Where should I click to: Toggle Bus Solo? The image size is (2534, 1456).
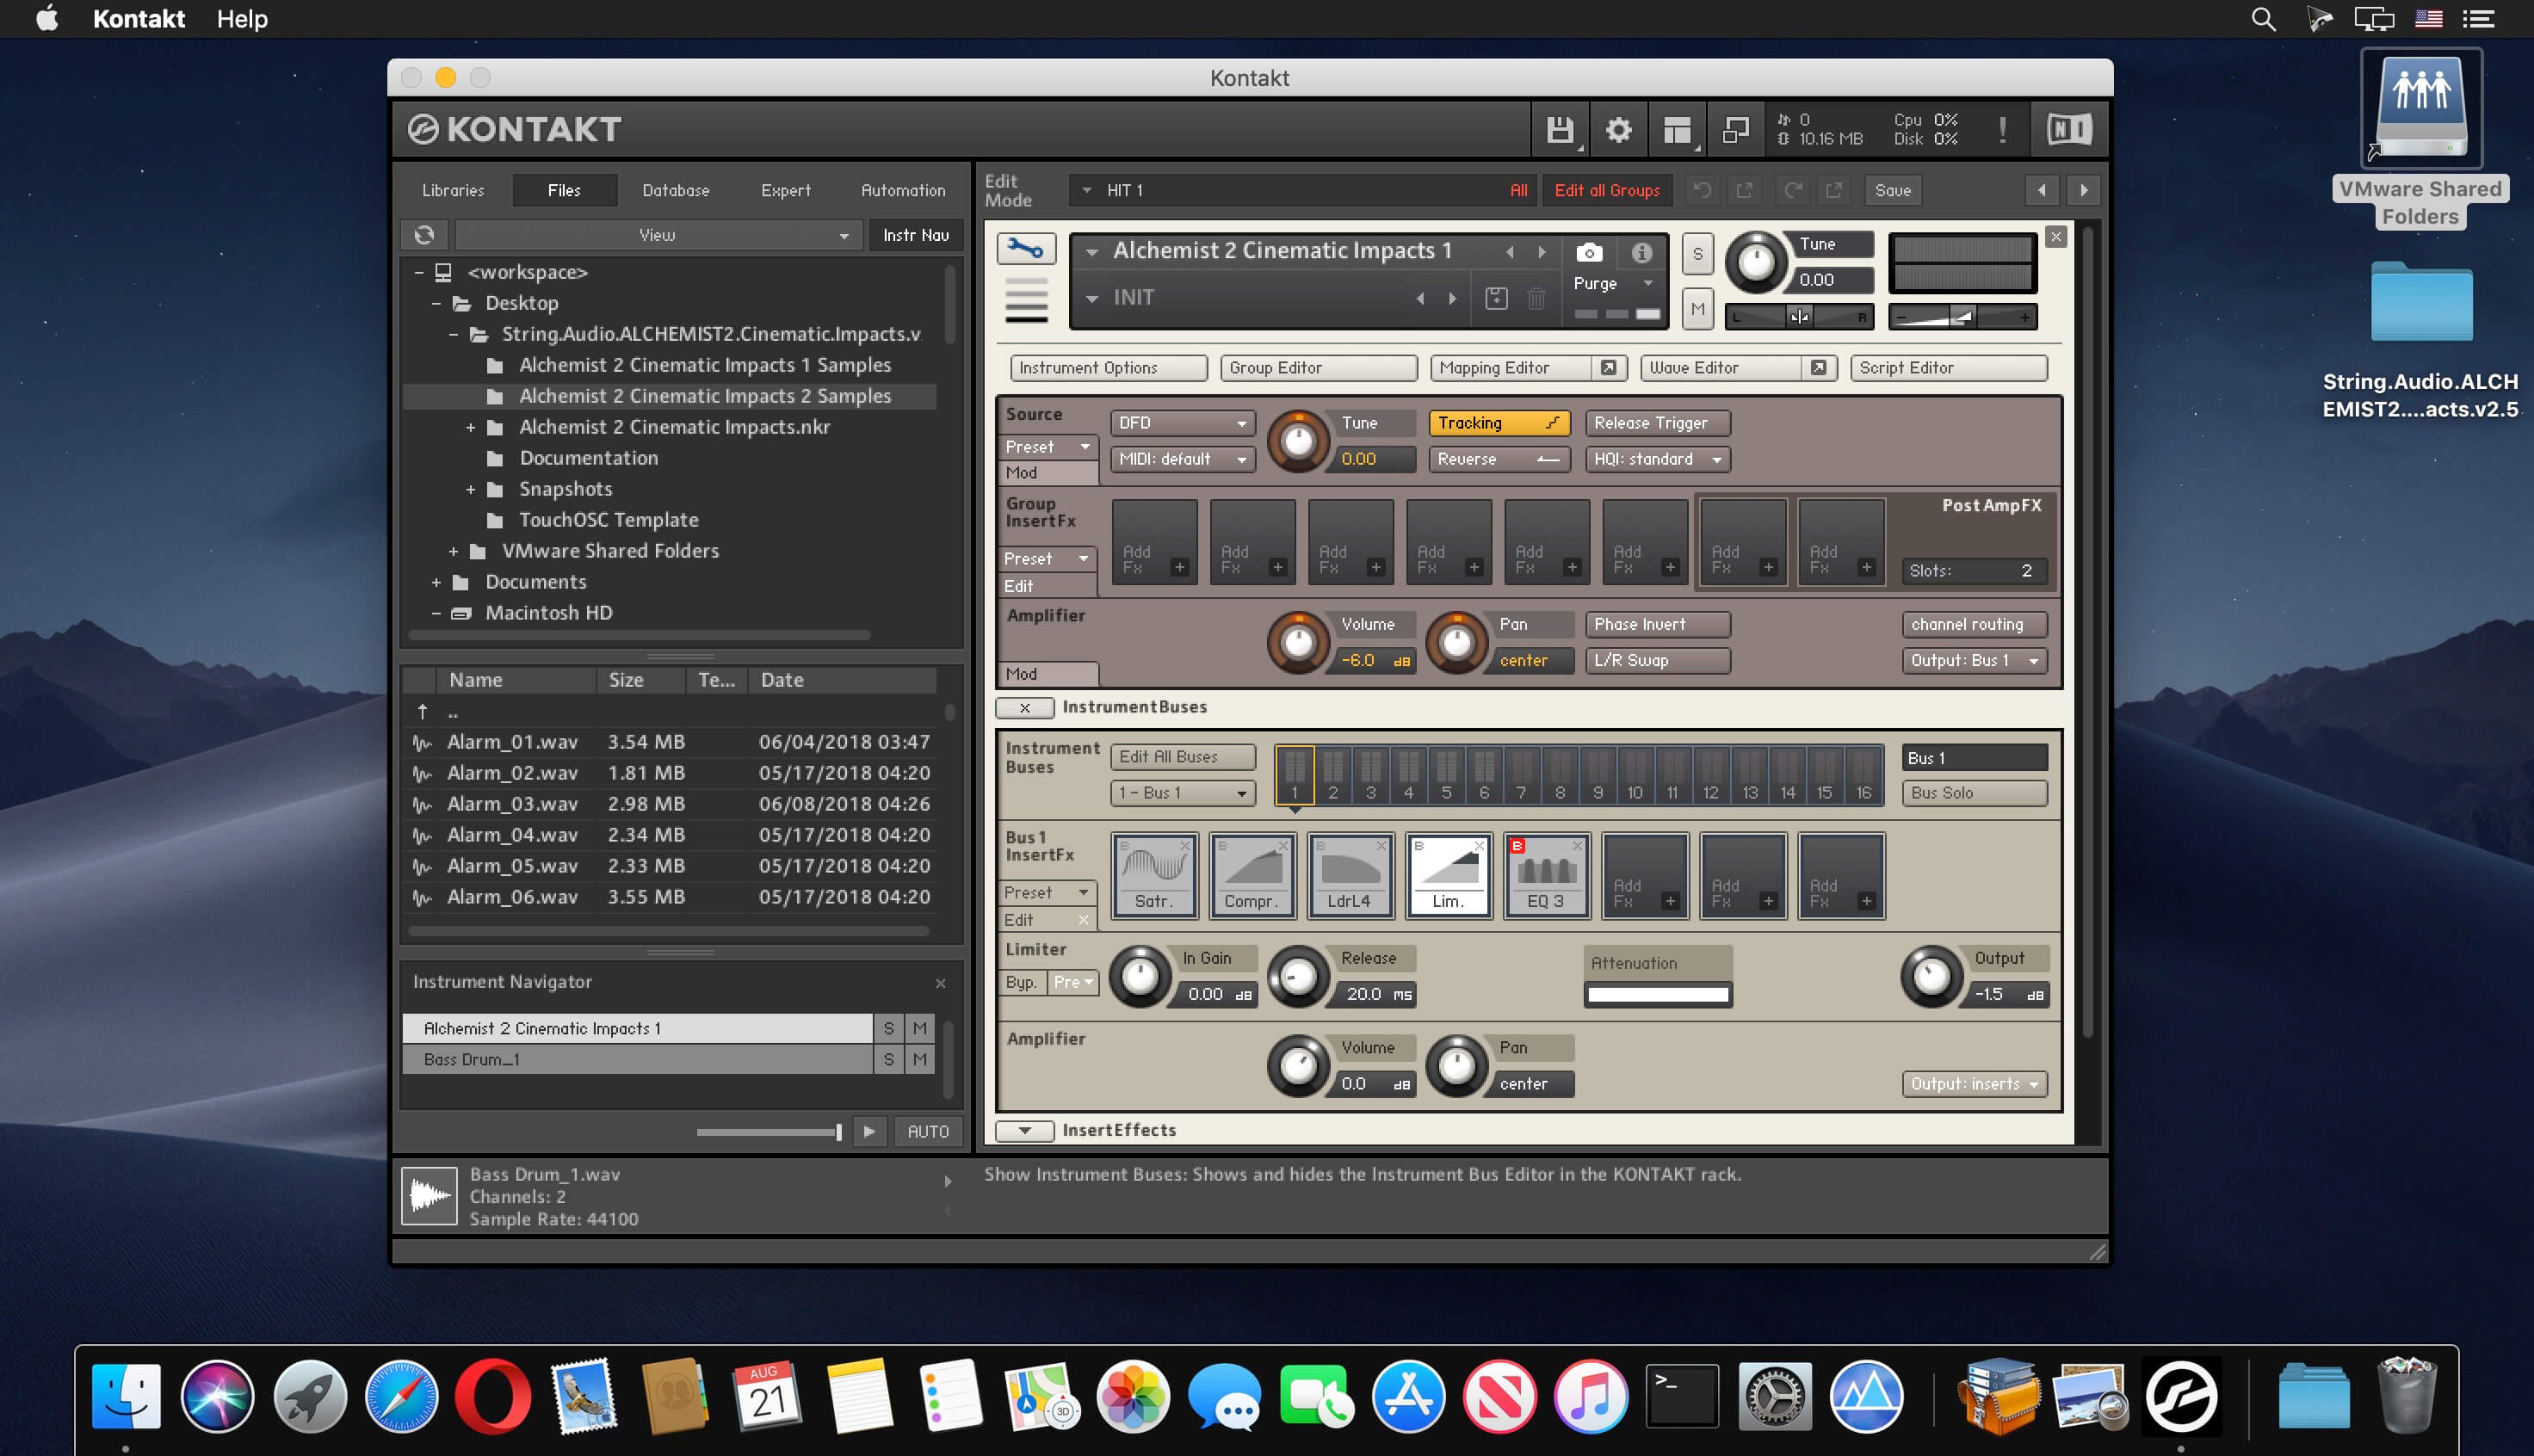1974,793
